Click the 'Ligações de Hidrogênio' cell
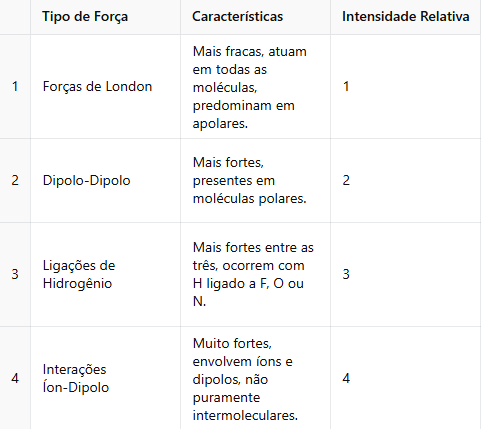The width and height of the screenshot is (481, 429). pos(105,274)
